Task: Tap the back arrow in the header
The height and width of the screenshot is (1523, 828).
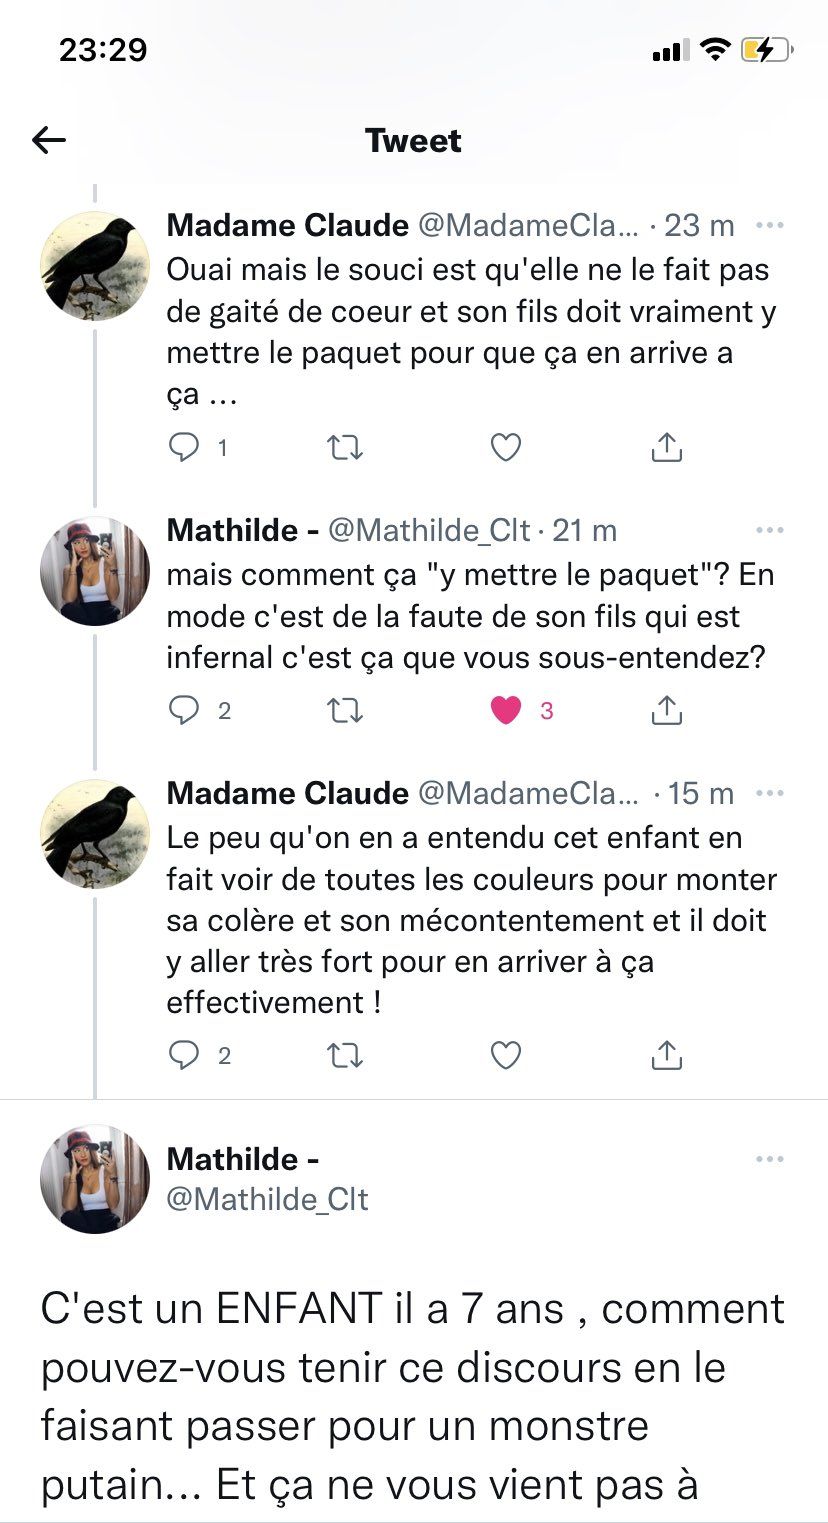Action: coord(49,141)
